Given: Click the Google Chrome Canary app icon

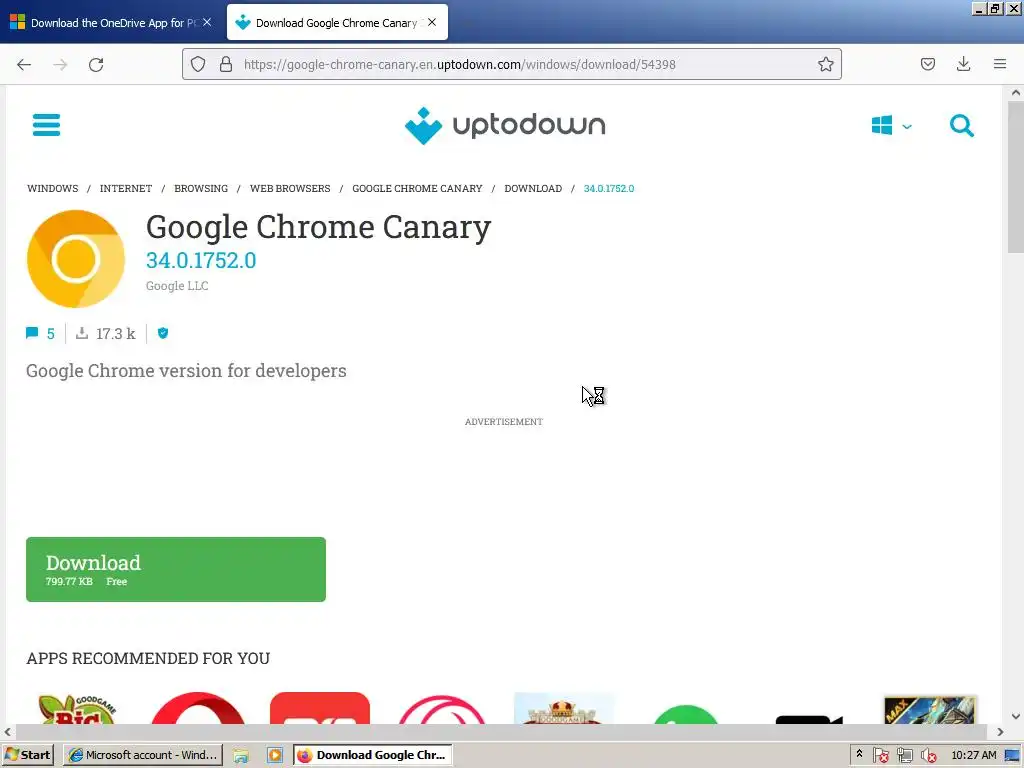Looking at the screenshot, I should [76, 259].
